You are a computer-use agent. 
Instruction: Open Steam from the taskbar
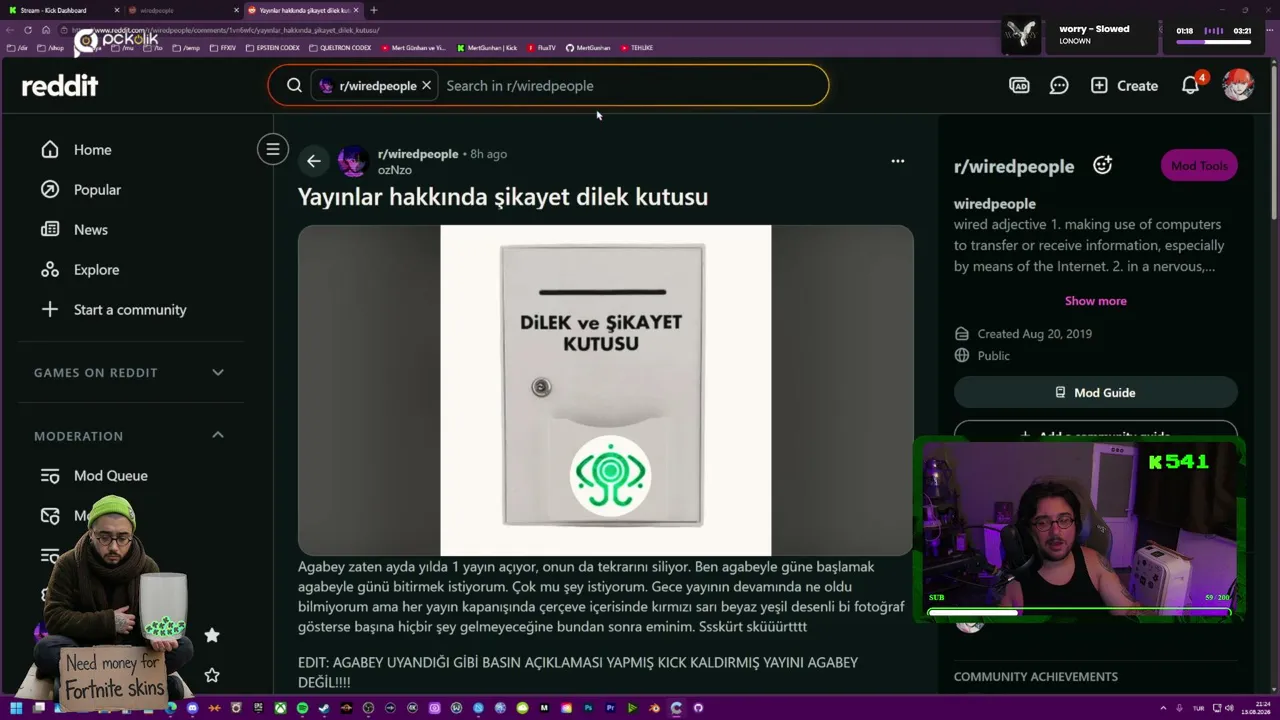(x=324, y=708)
